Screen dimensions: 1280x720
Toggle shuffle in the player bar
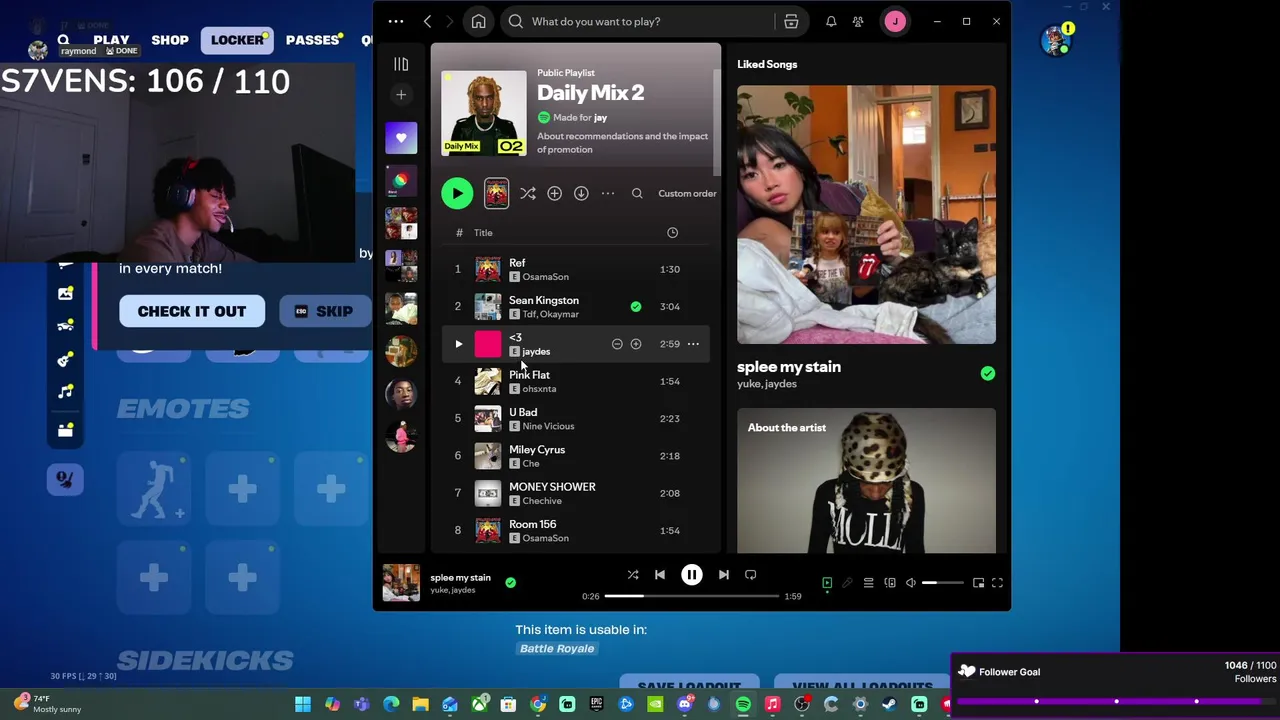pyautogui.click(x=633, y=575)
